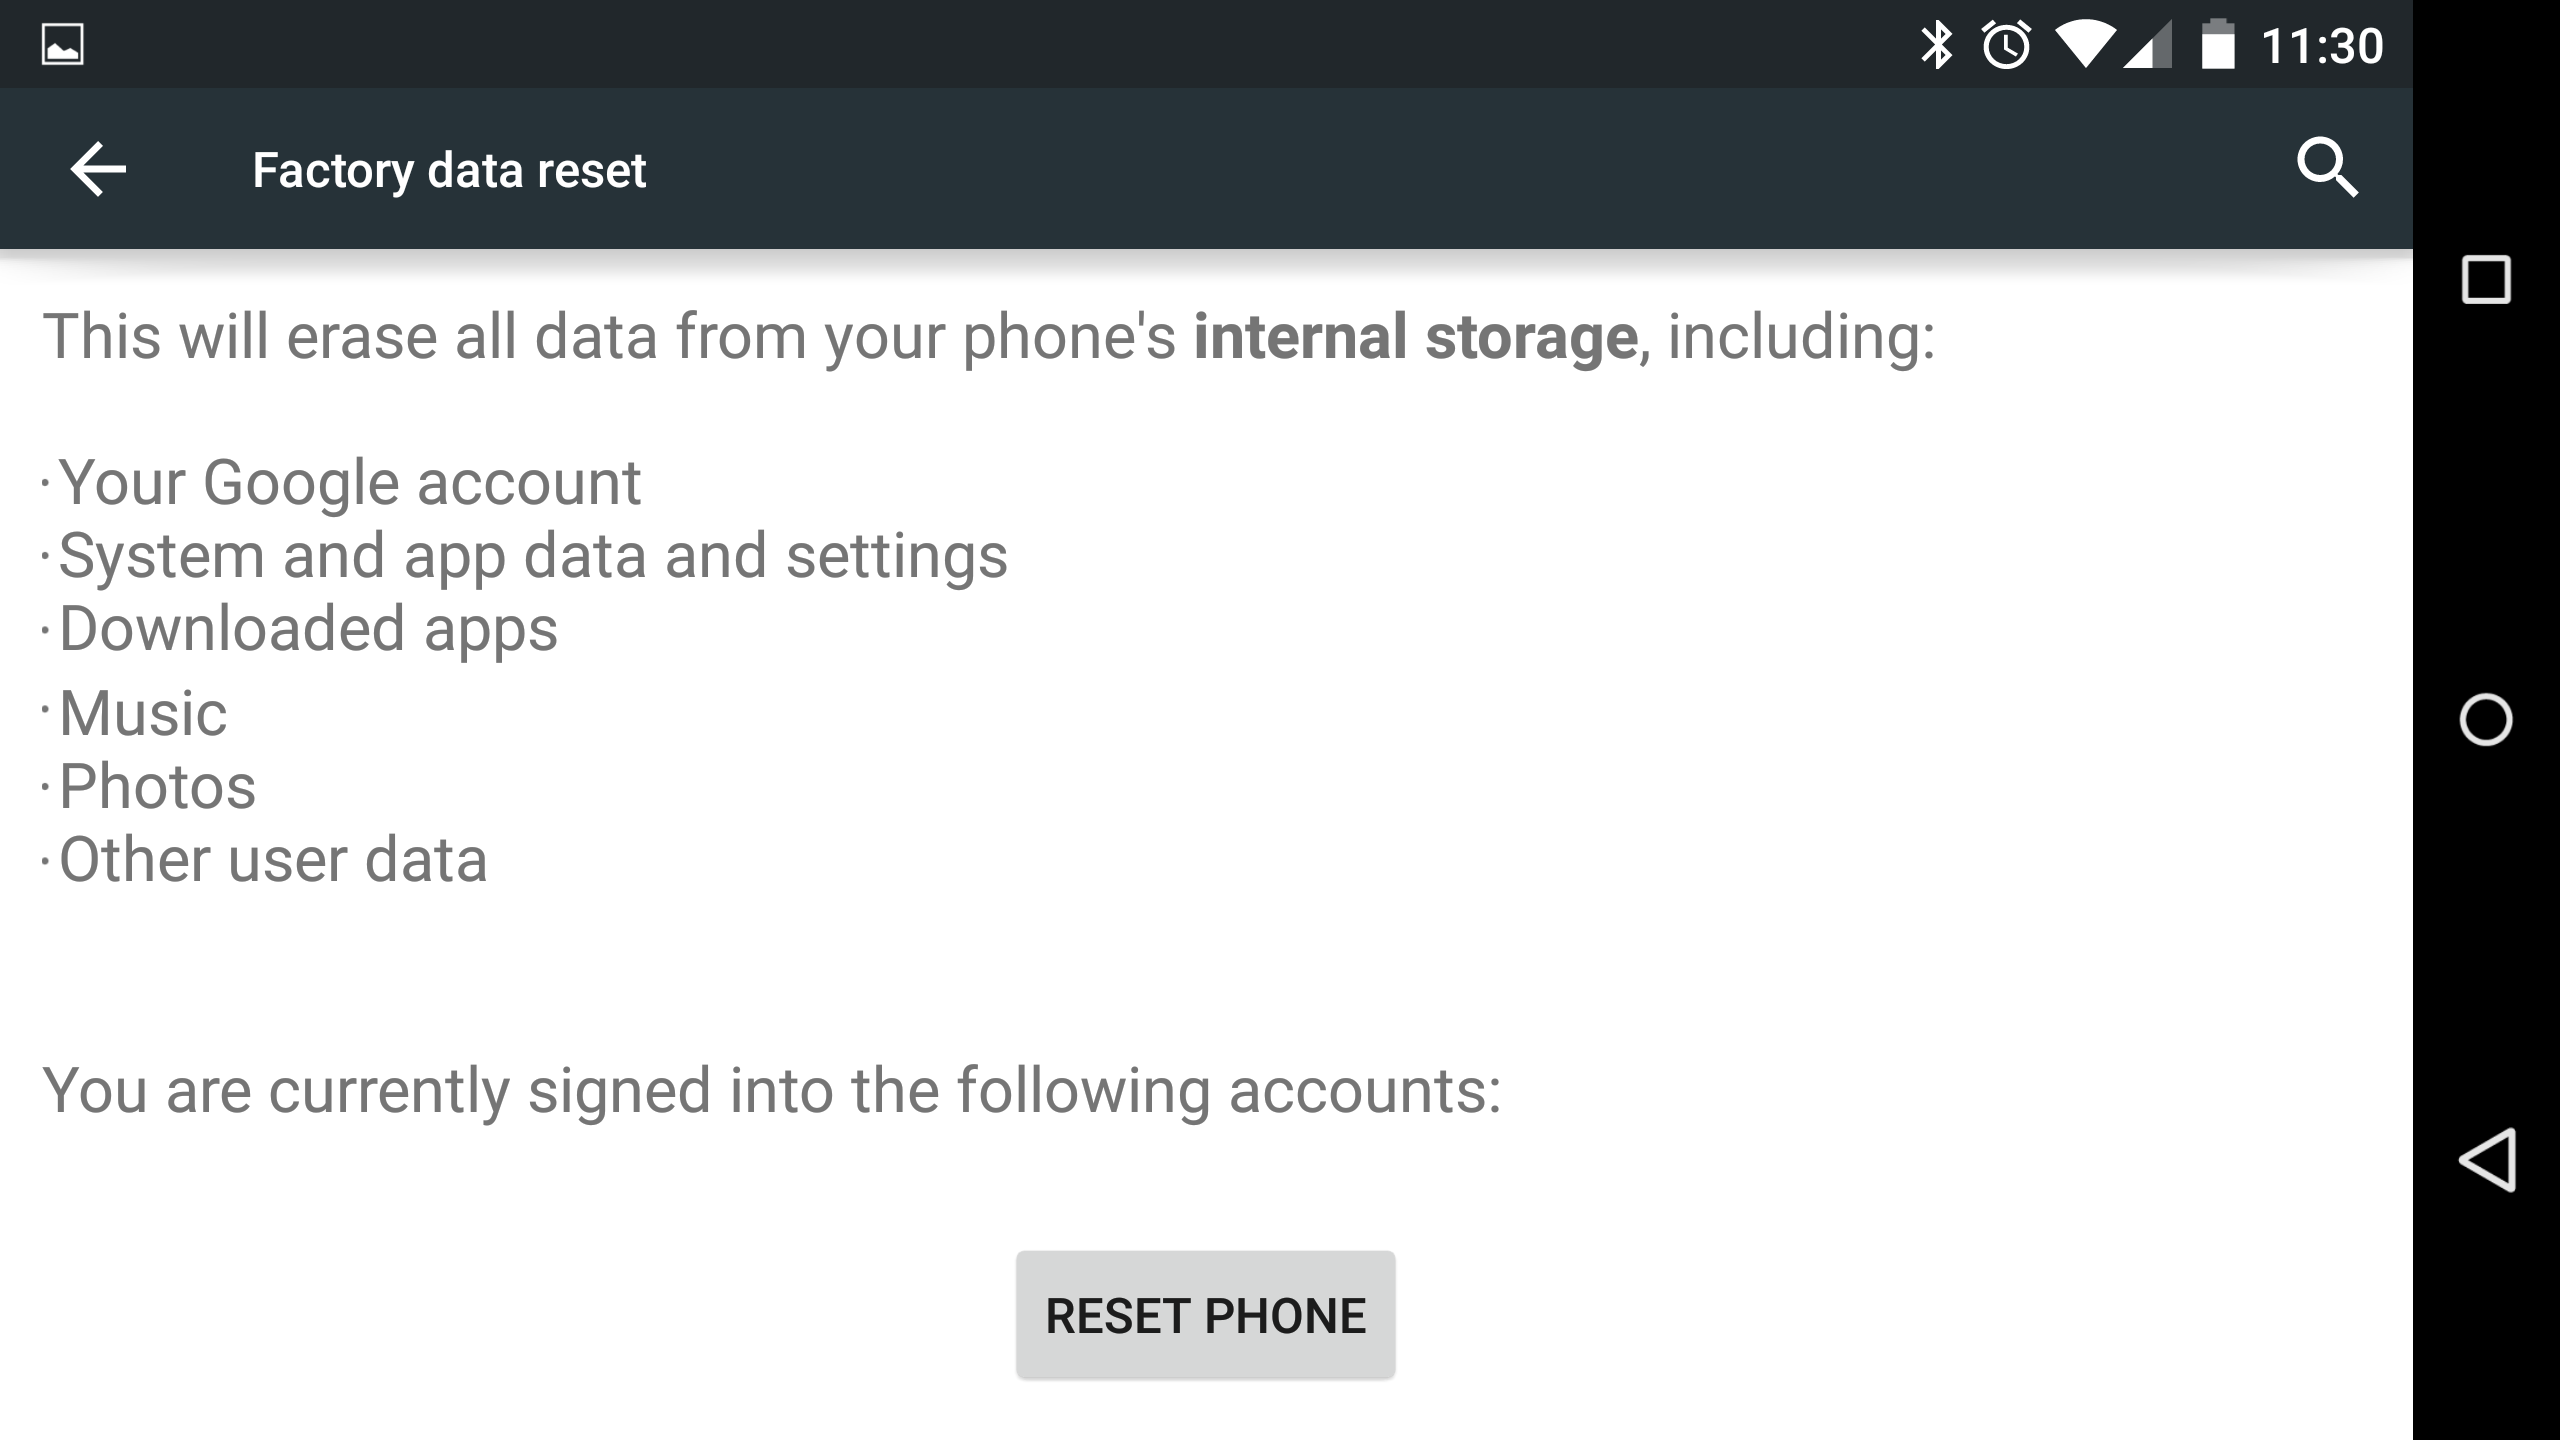This screenshot has width=2560, height=1440.
Task: Click the search icon
Action: pos(2330,169)
